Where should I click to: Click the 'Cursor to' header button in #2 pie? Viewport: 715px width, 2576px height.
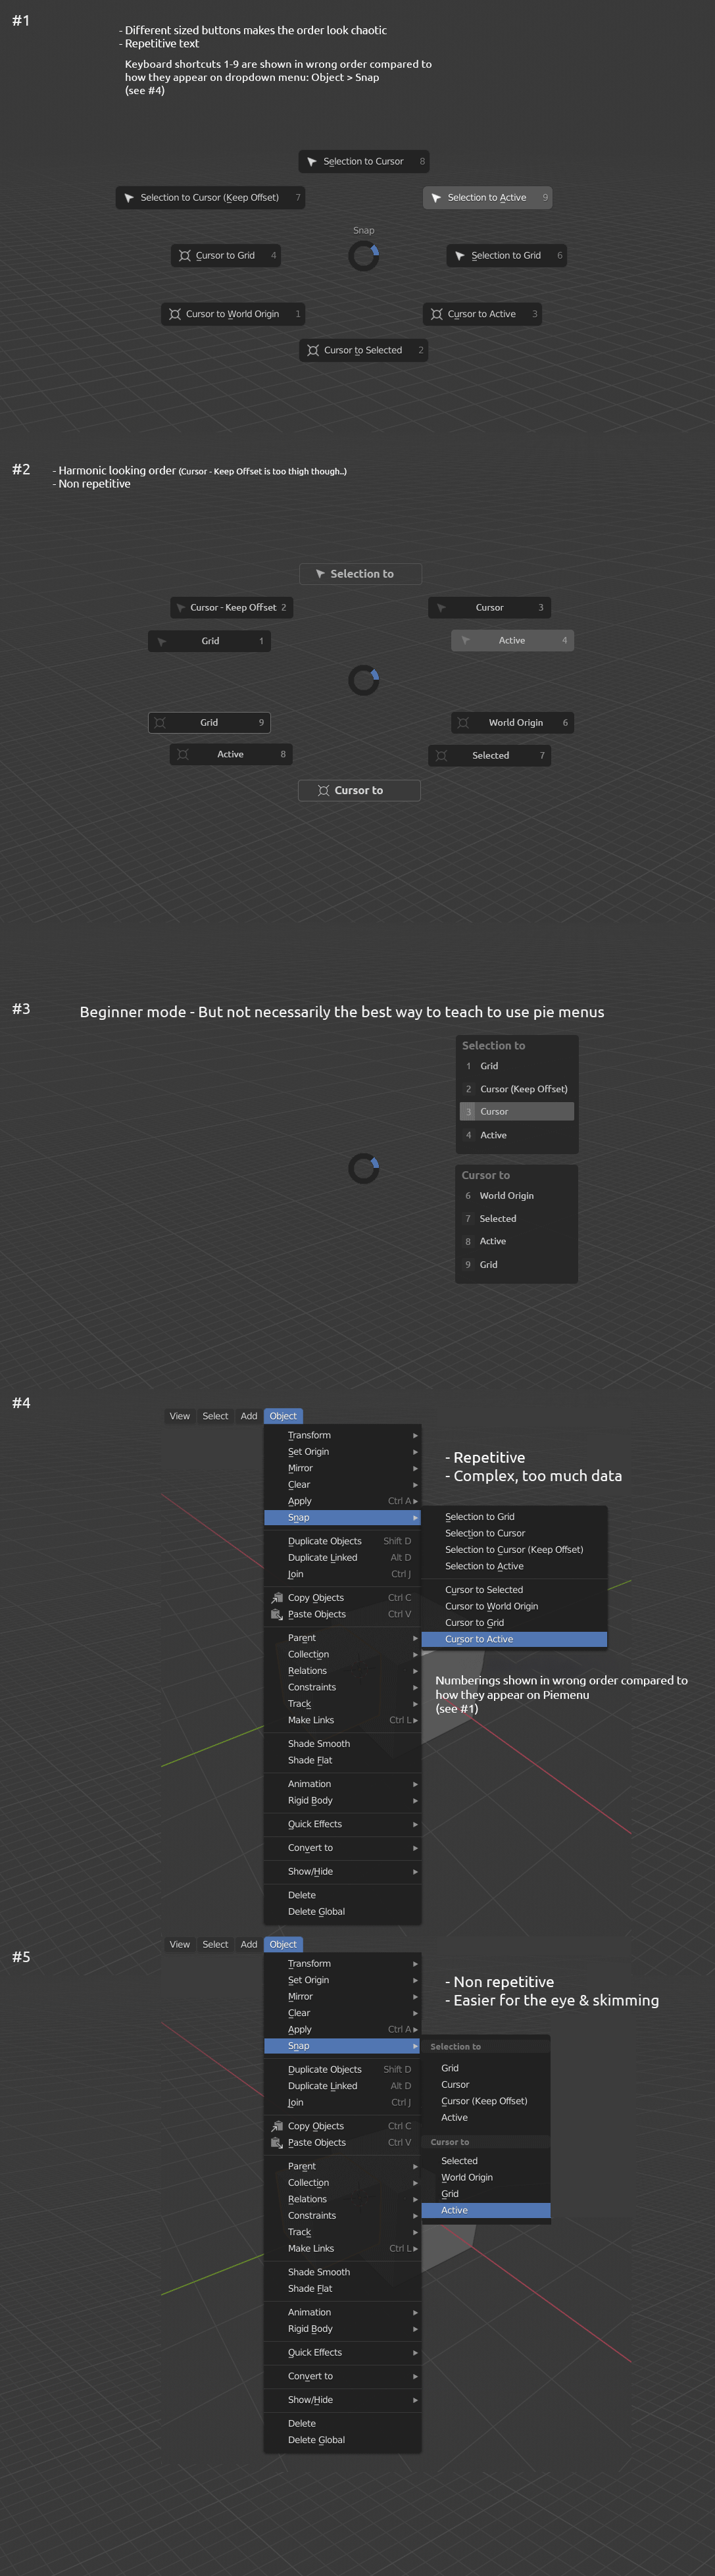(359, 790)
